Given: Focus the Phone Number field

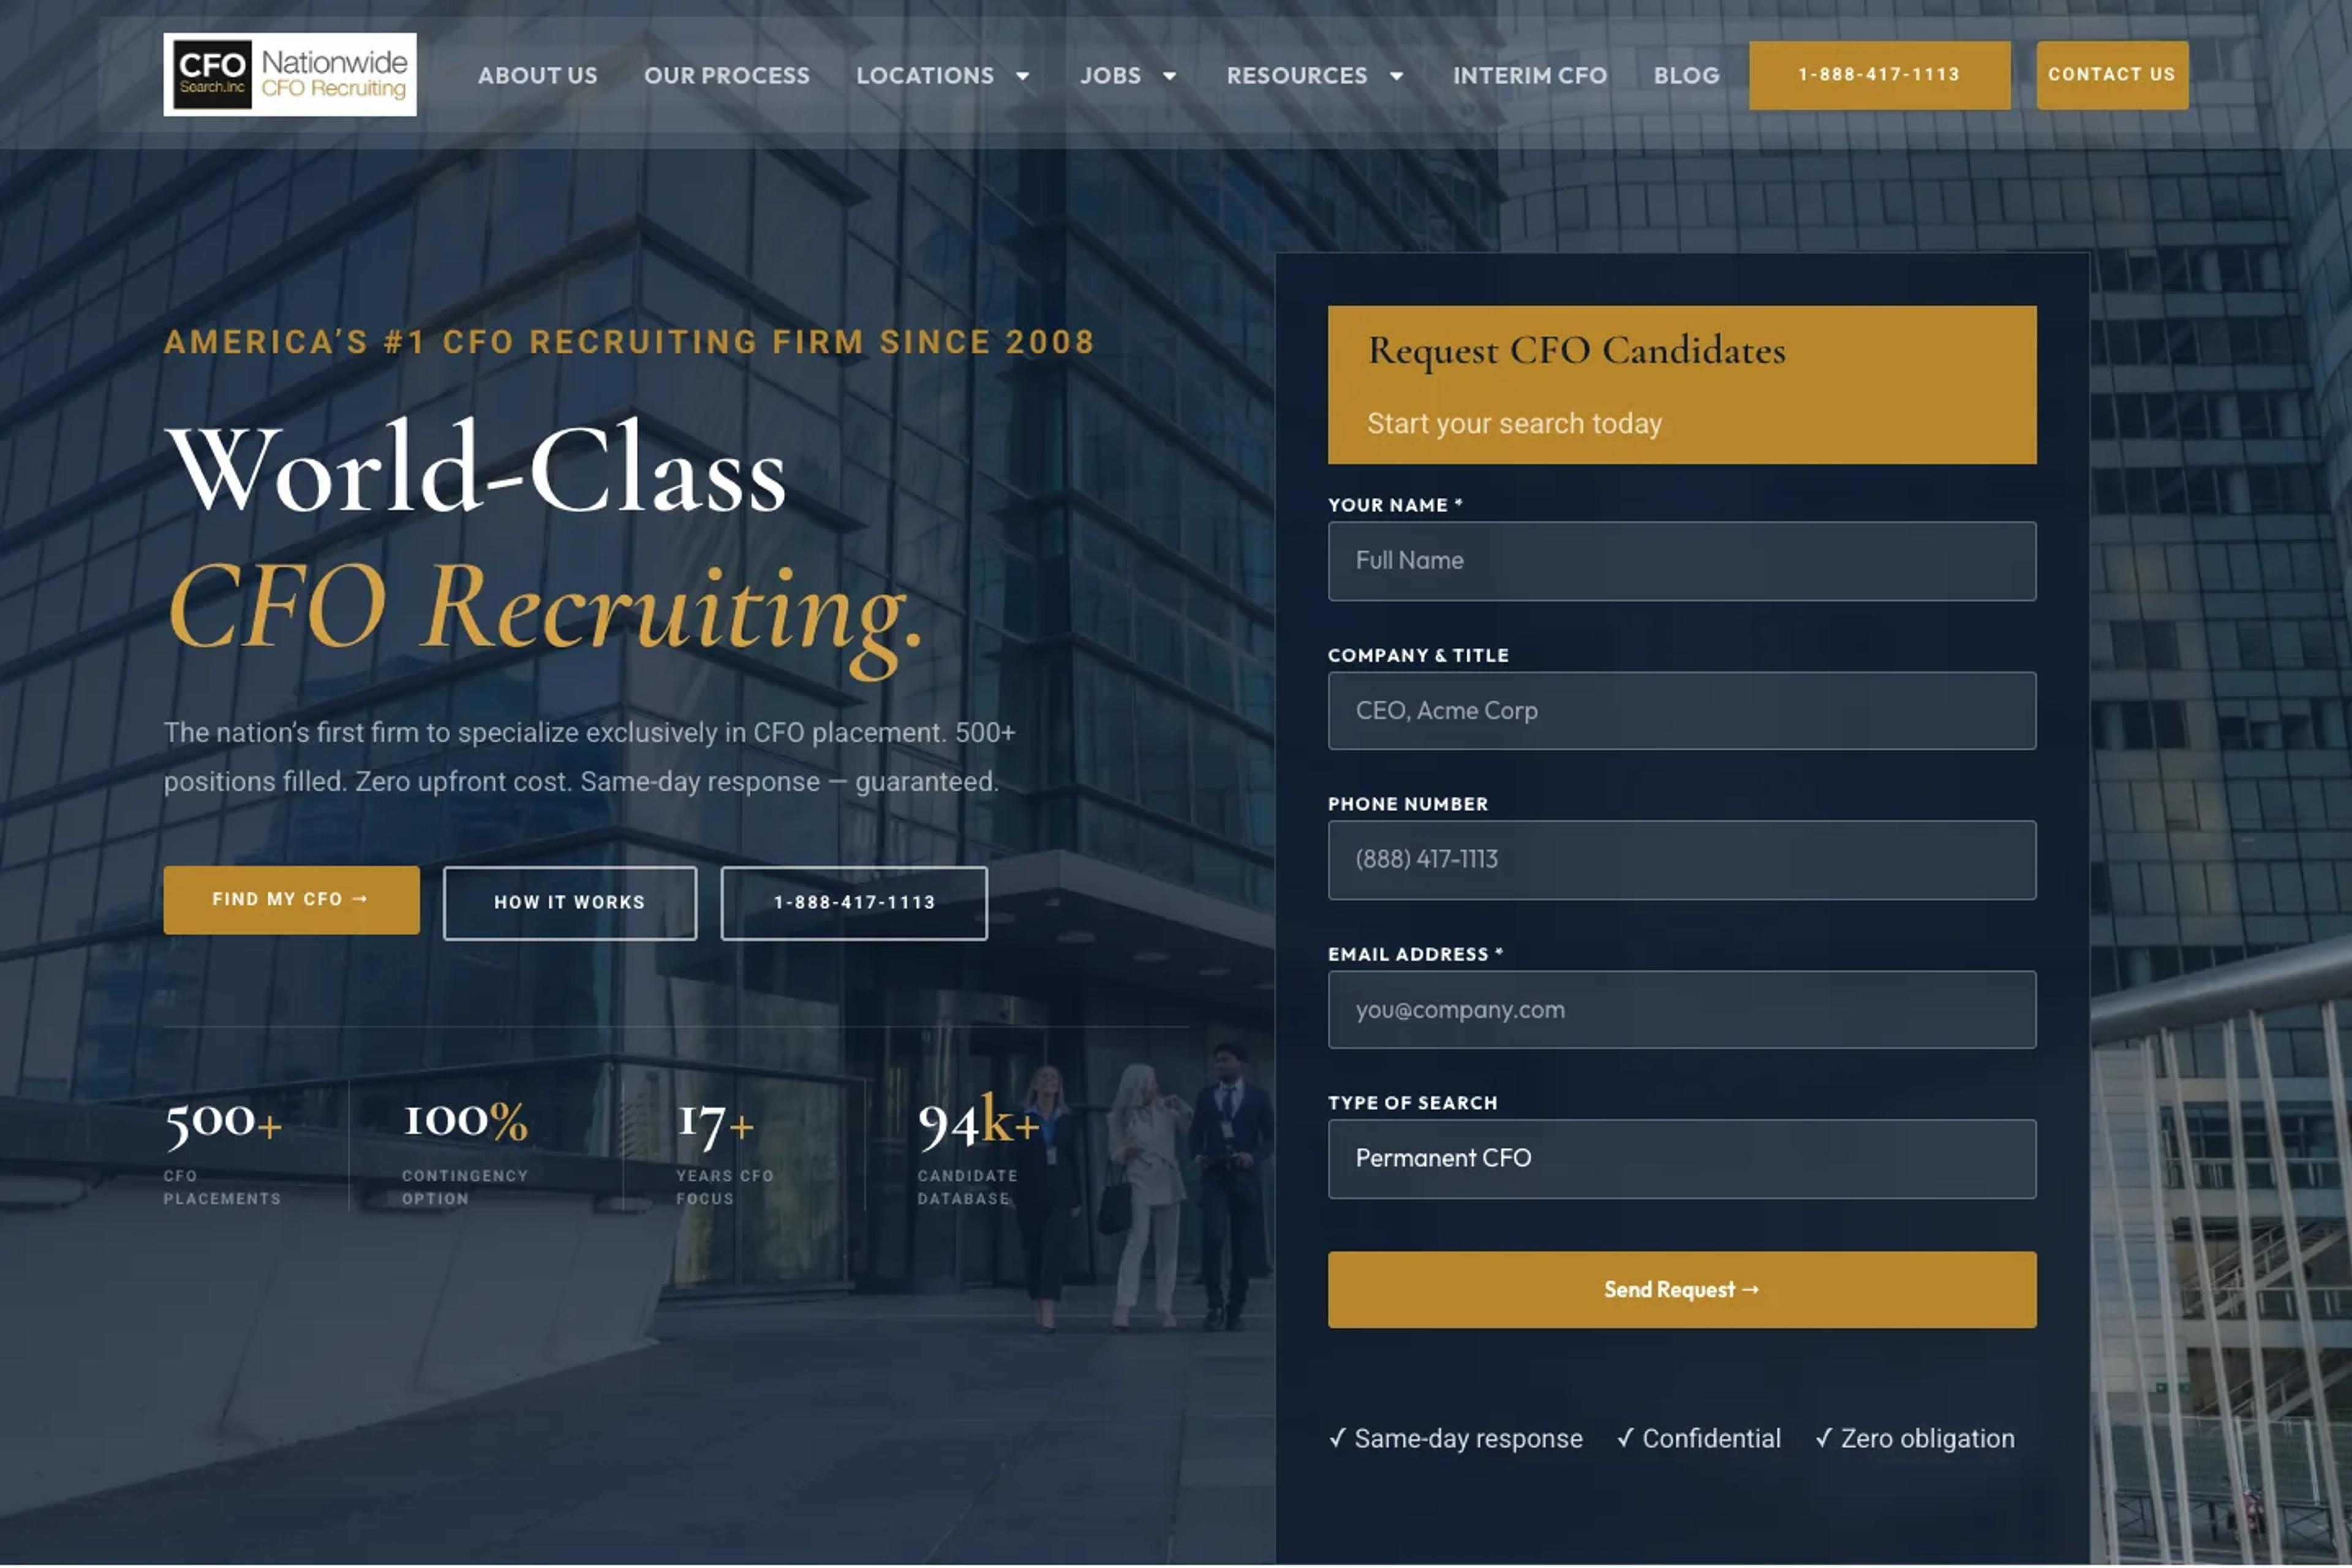Looking at the screenshot, I should (x=1681, y=860).
